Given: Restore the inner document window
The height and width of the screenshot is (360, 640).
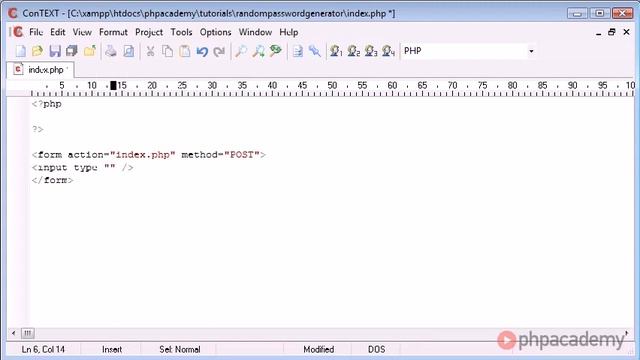Looking at the screenshot, I should (611, 32).
